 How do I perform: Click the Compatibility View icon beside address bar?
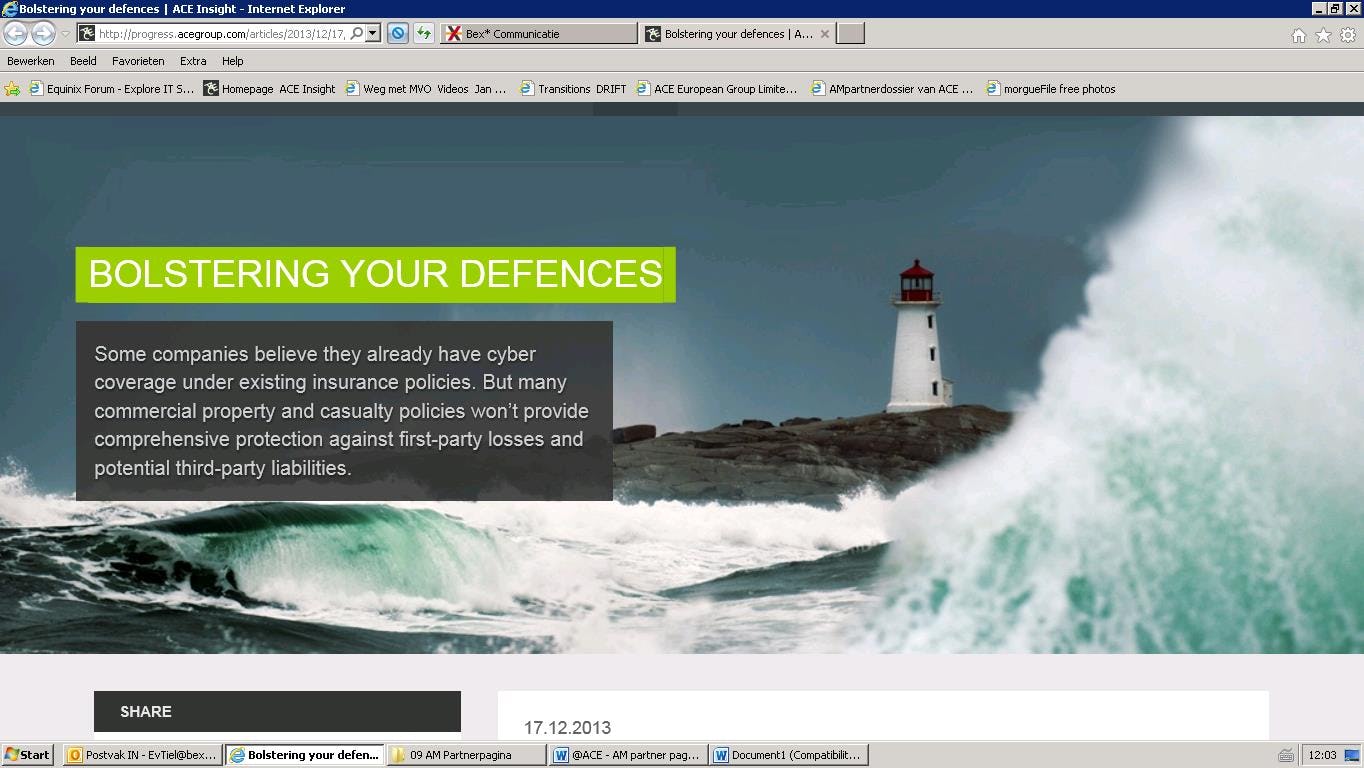(398, 34)
